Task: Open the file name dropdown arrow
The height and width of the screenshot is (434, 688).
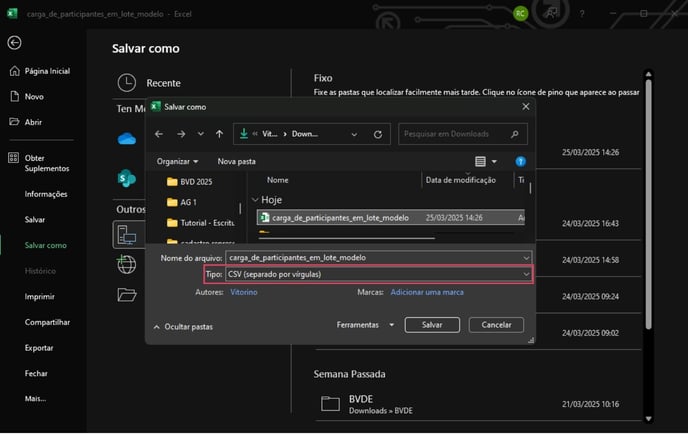Action: coord(526,258)
